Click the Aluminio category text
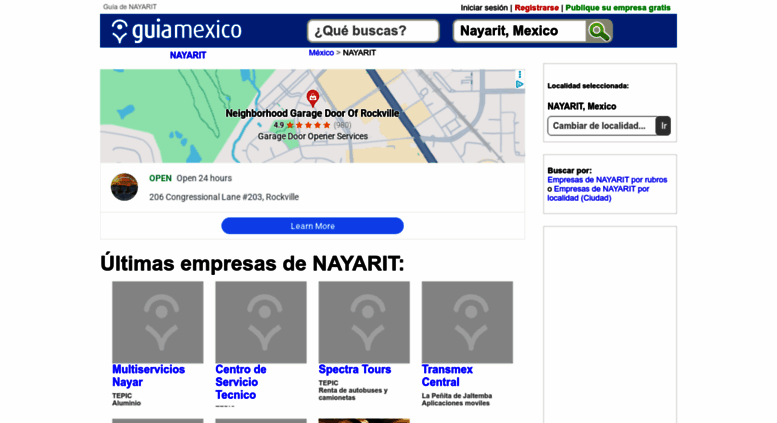 point(126,403)
